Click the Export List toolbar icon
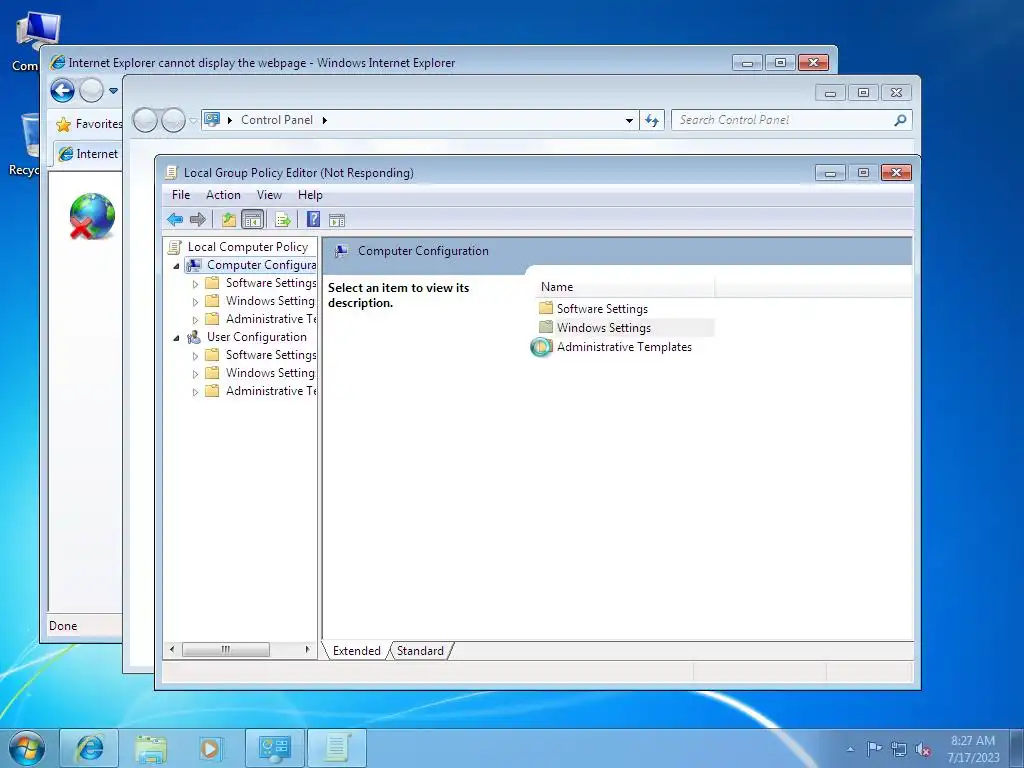The image size is (1024, 768). (283, 219)
